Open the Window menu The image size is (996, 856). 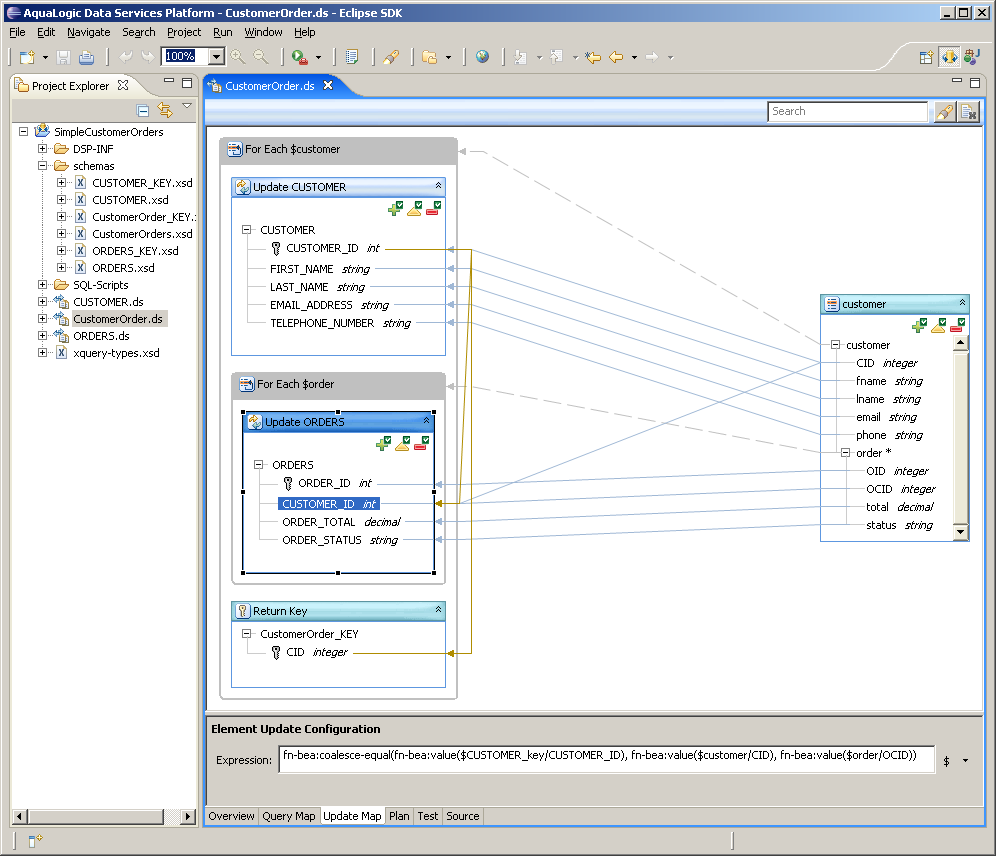click(x=263, y=32)
